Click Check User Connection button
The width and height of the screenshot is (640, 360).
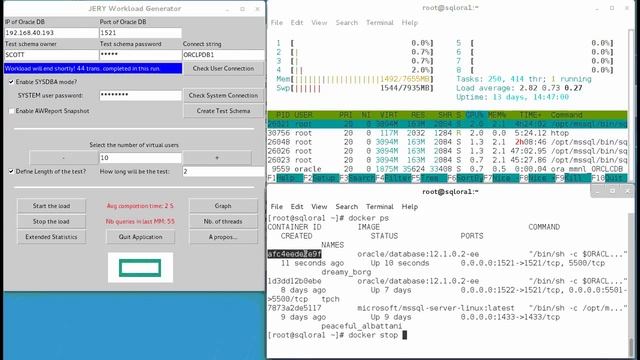[x=223, y=69]
